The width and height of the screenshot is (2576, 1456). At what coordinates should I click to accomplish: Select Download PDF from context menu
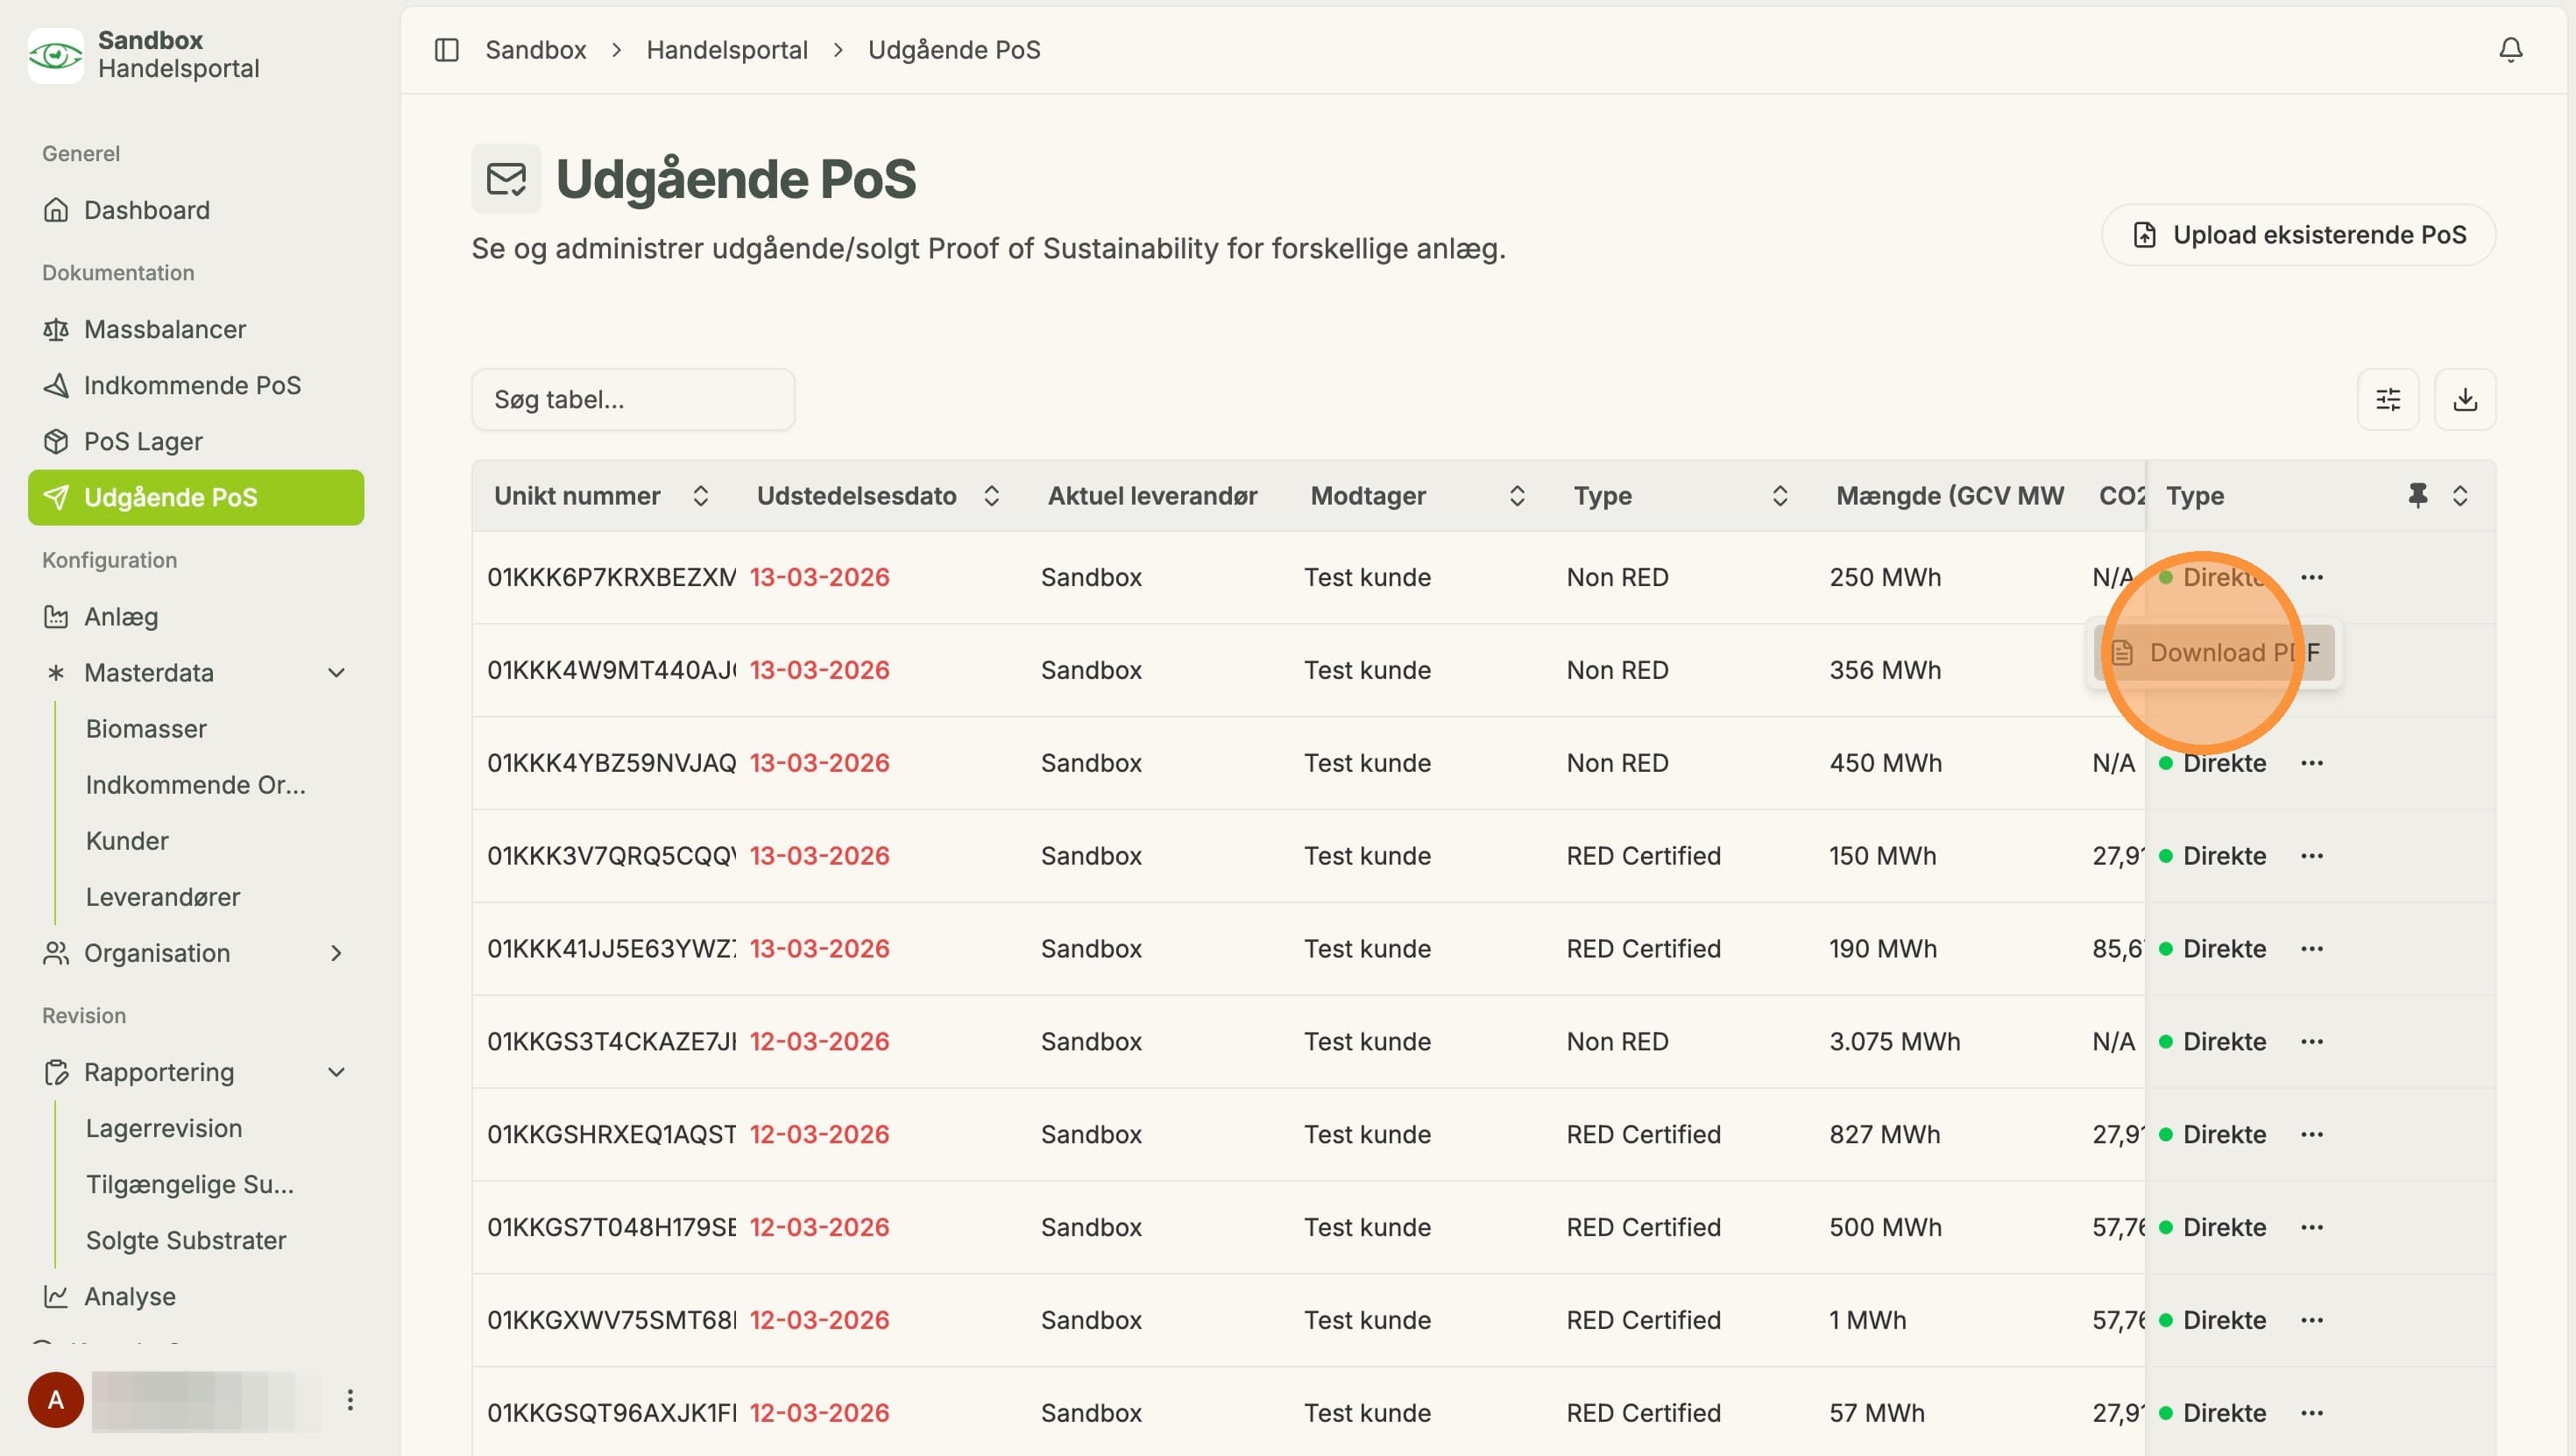2214,652
